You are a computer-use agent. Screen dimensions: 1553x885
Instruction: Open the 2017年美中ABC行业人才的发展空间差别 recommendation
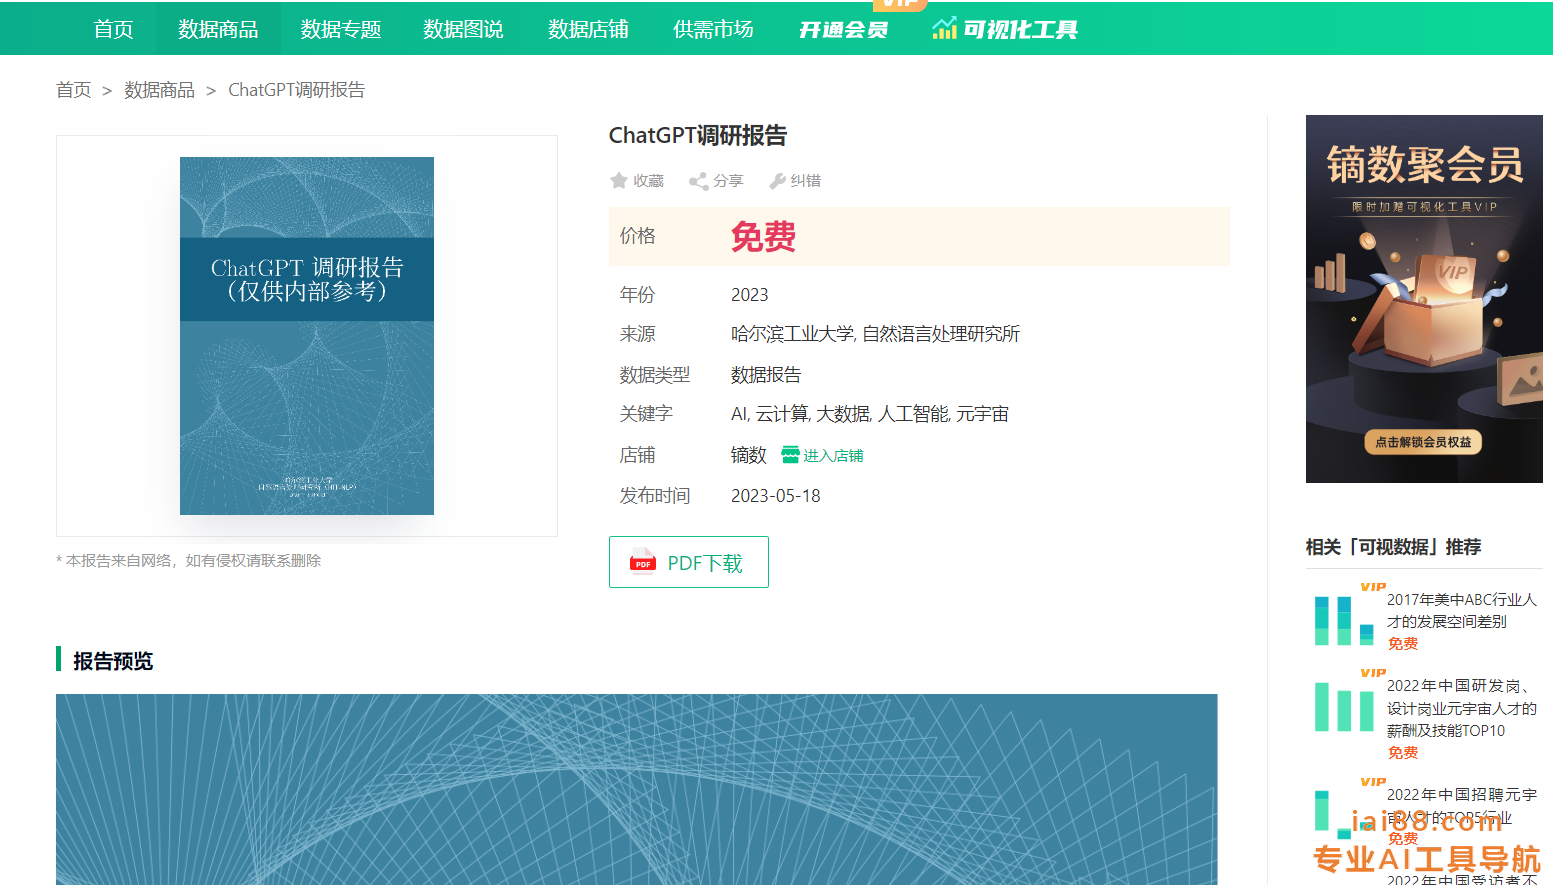coord(1461,610)
